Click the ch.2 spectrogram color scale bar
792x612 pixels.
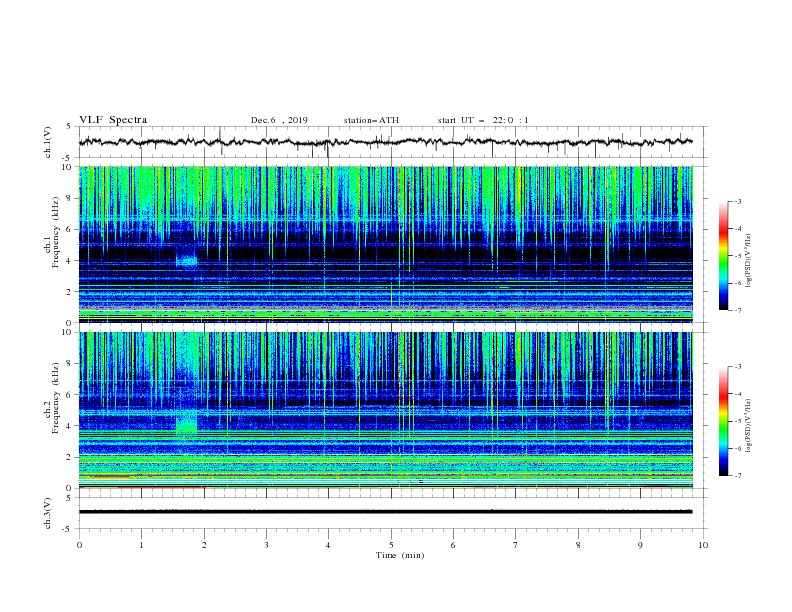coord(723,421)
